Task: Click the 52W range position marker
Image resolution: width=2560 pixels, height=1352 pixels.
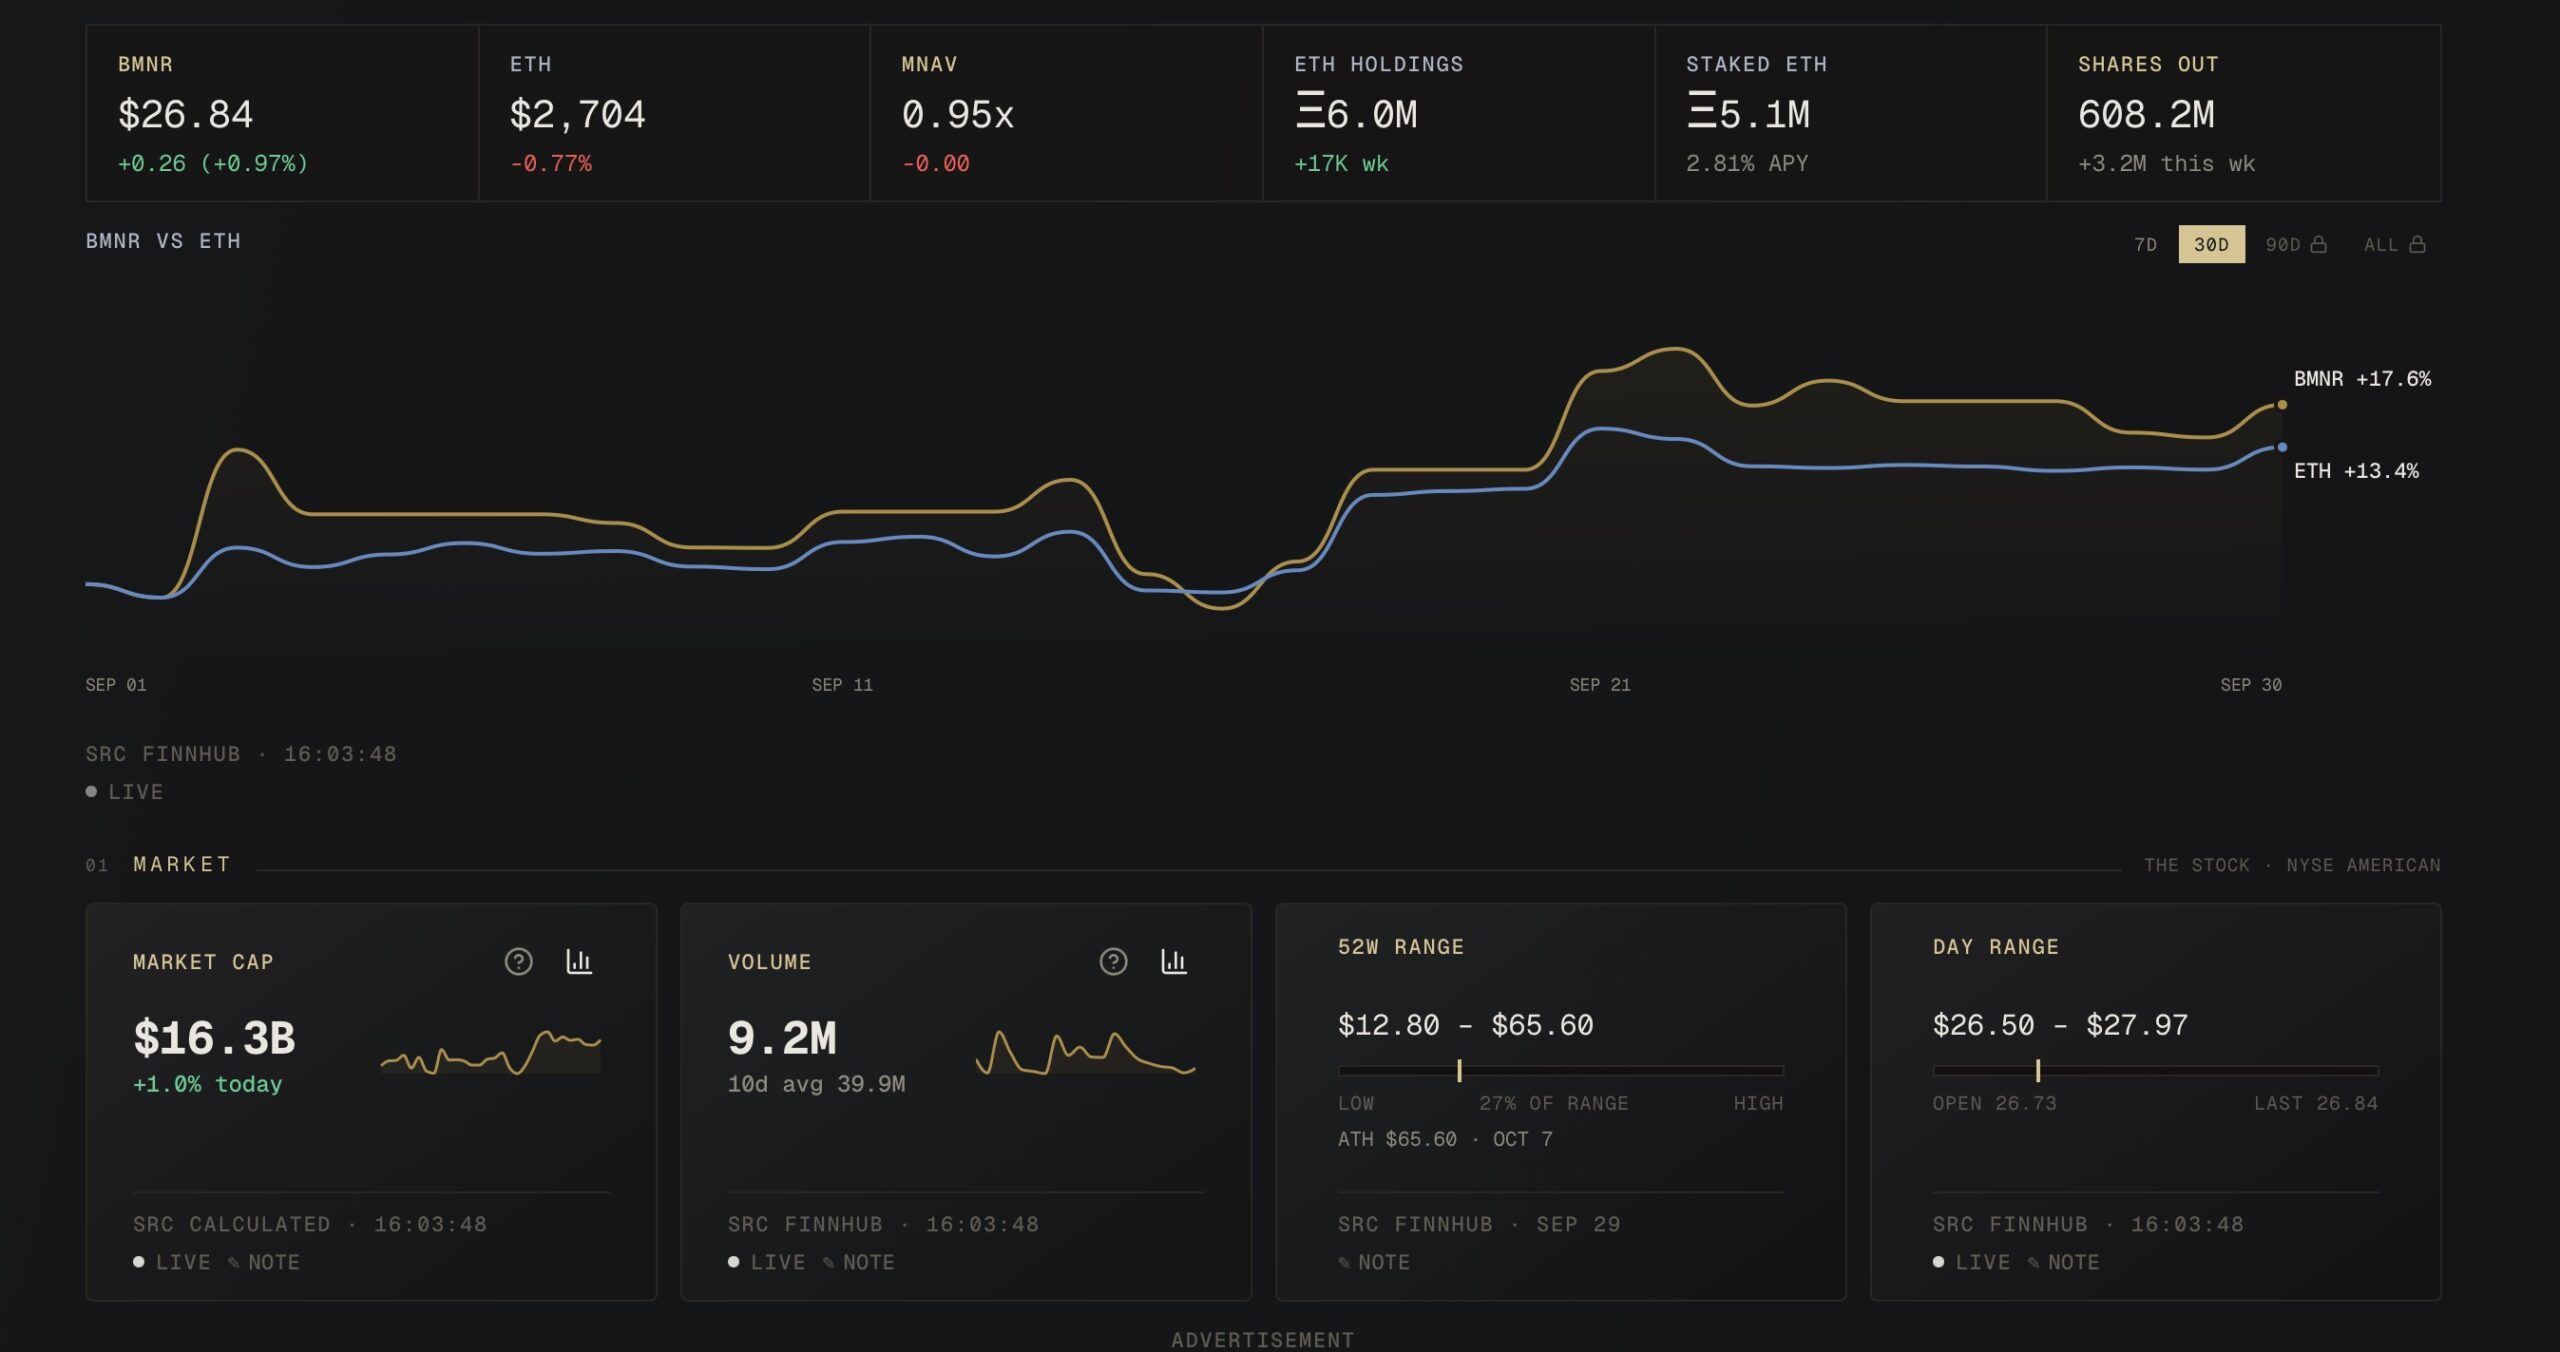Action: [1459, 1070]
